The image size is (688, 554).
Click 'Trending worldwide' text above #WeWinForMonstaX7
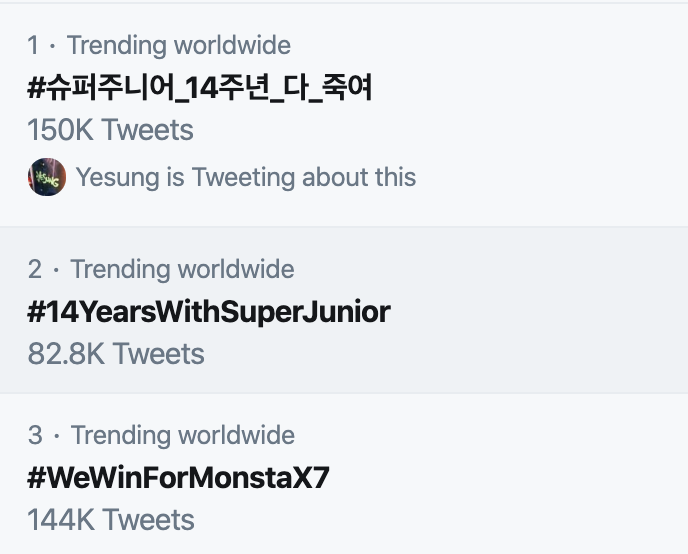coord(183,435)
